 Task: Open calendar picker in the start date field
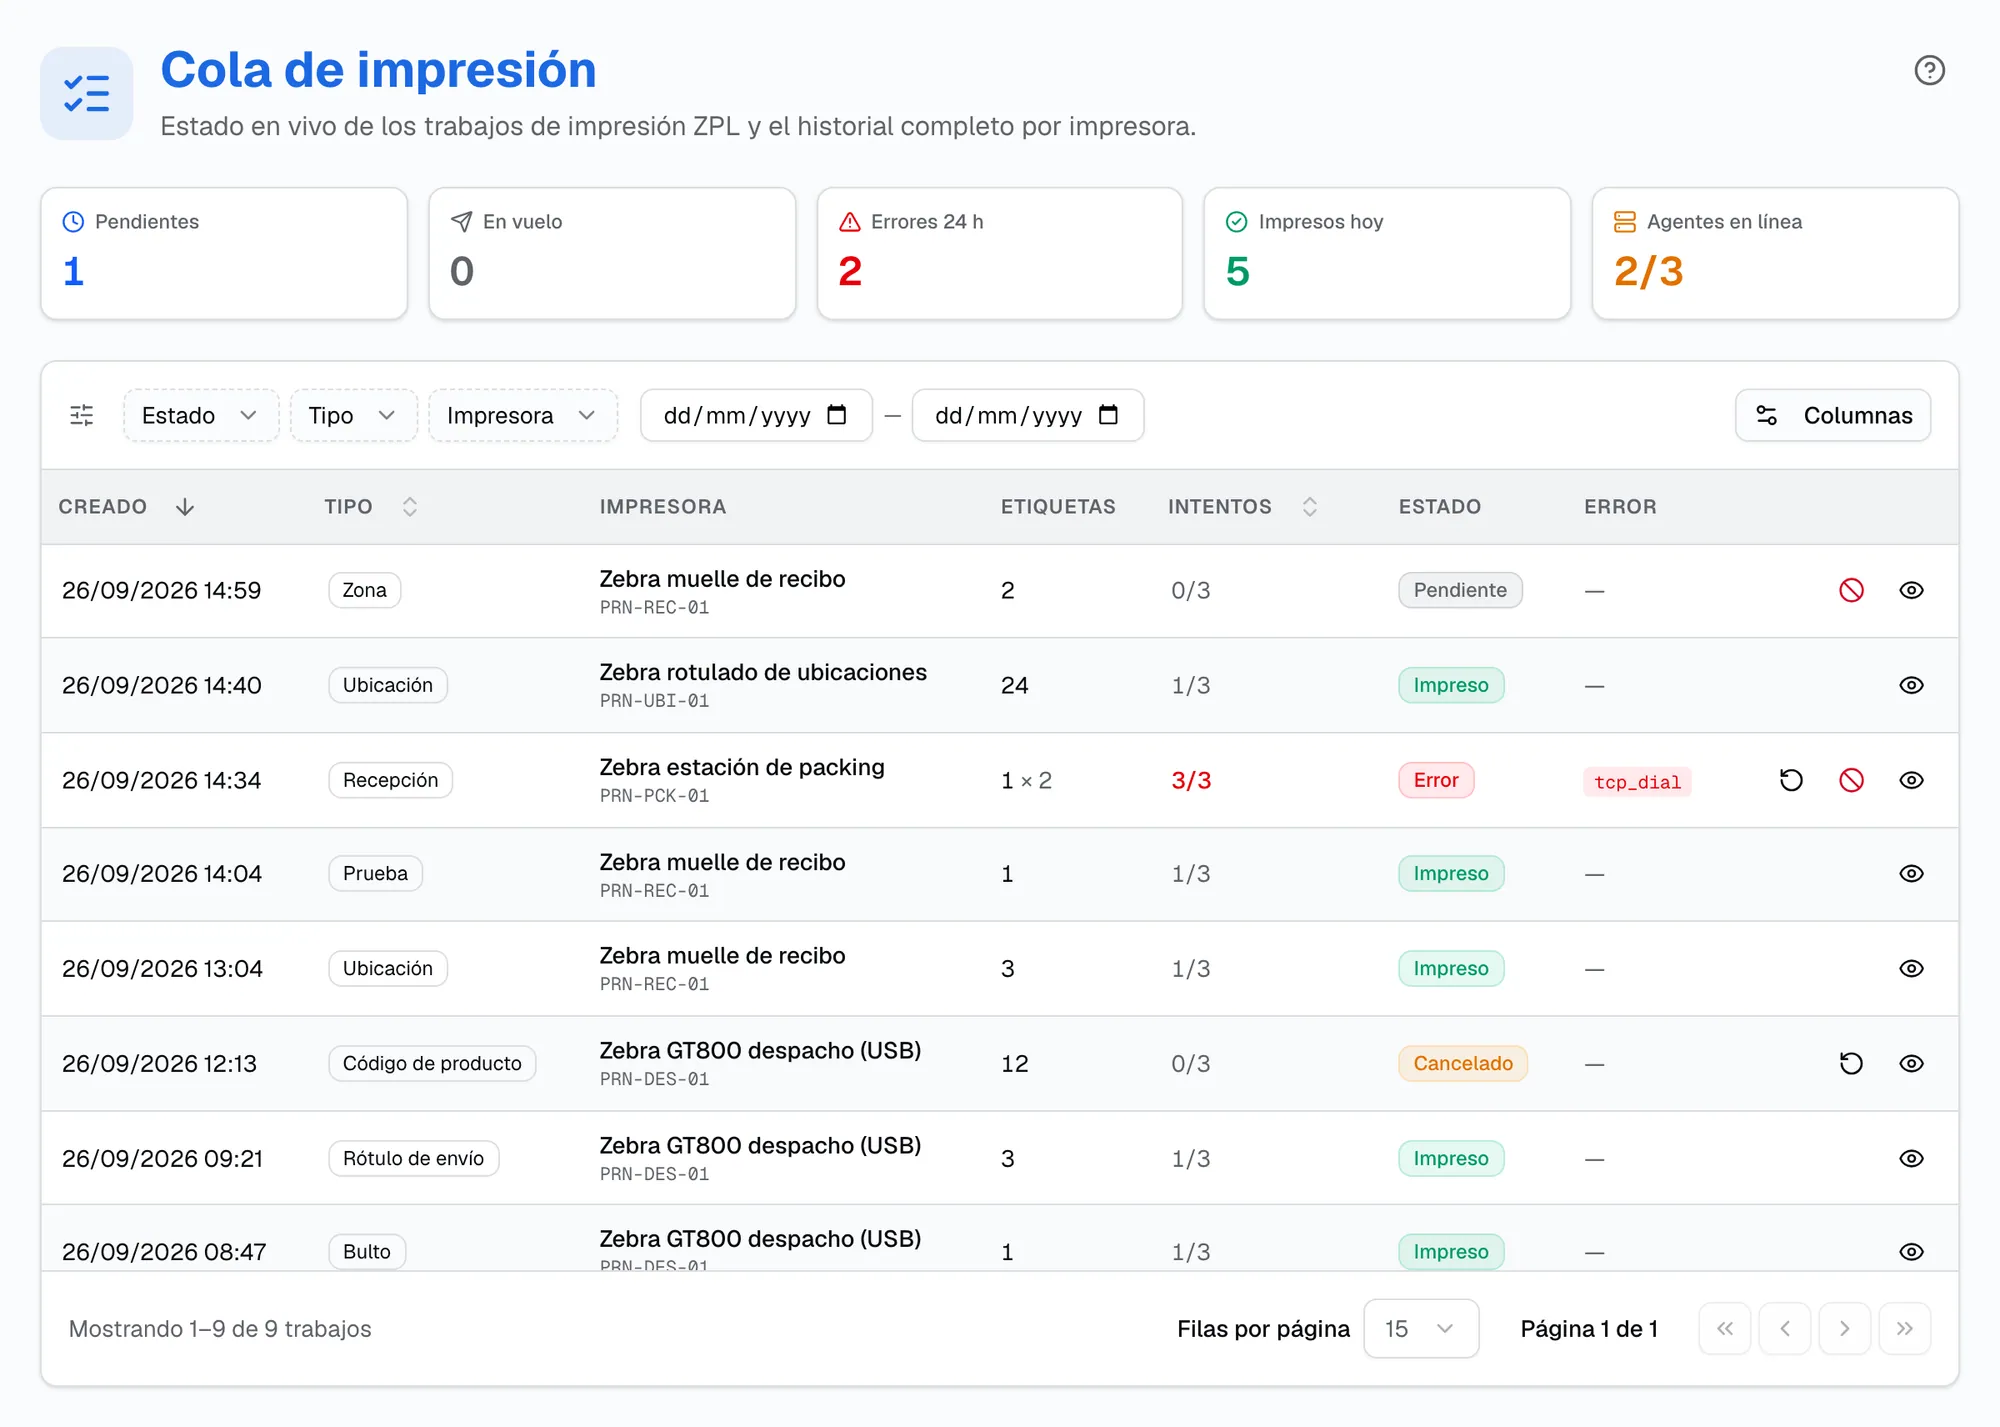click(837, 415)
